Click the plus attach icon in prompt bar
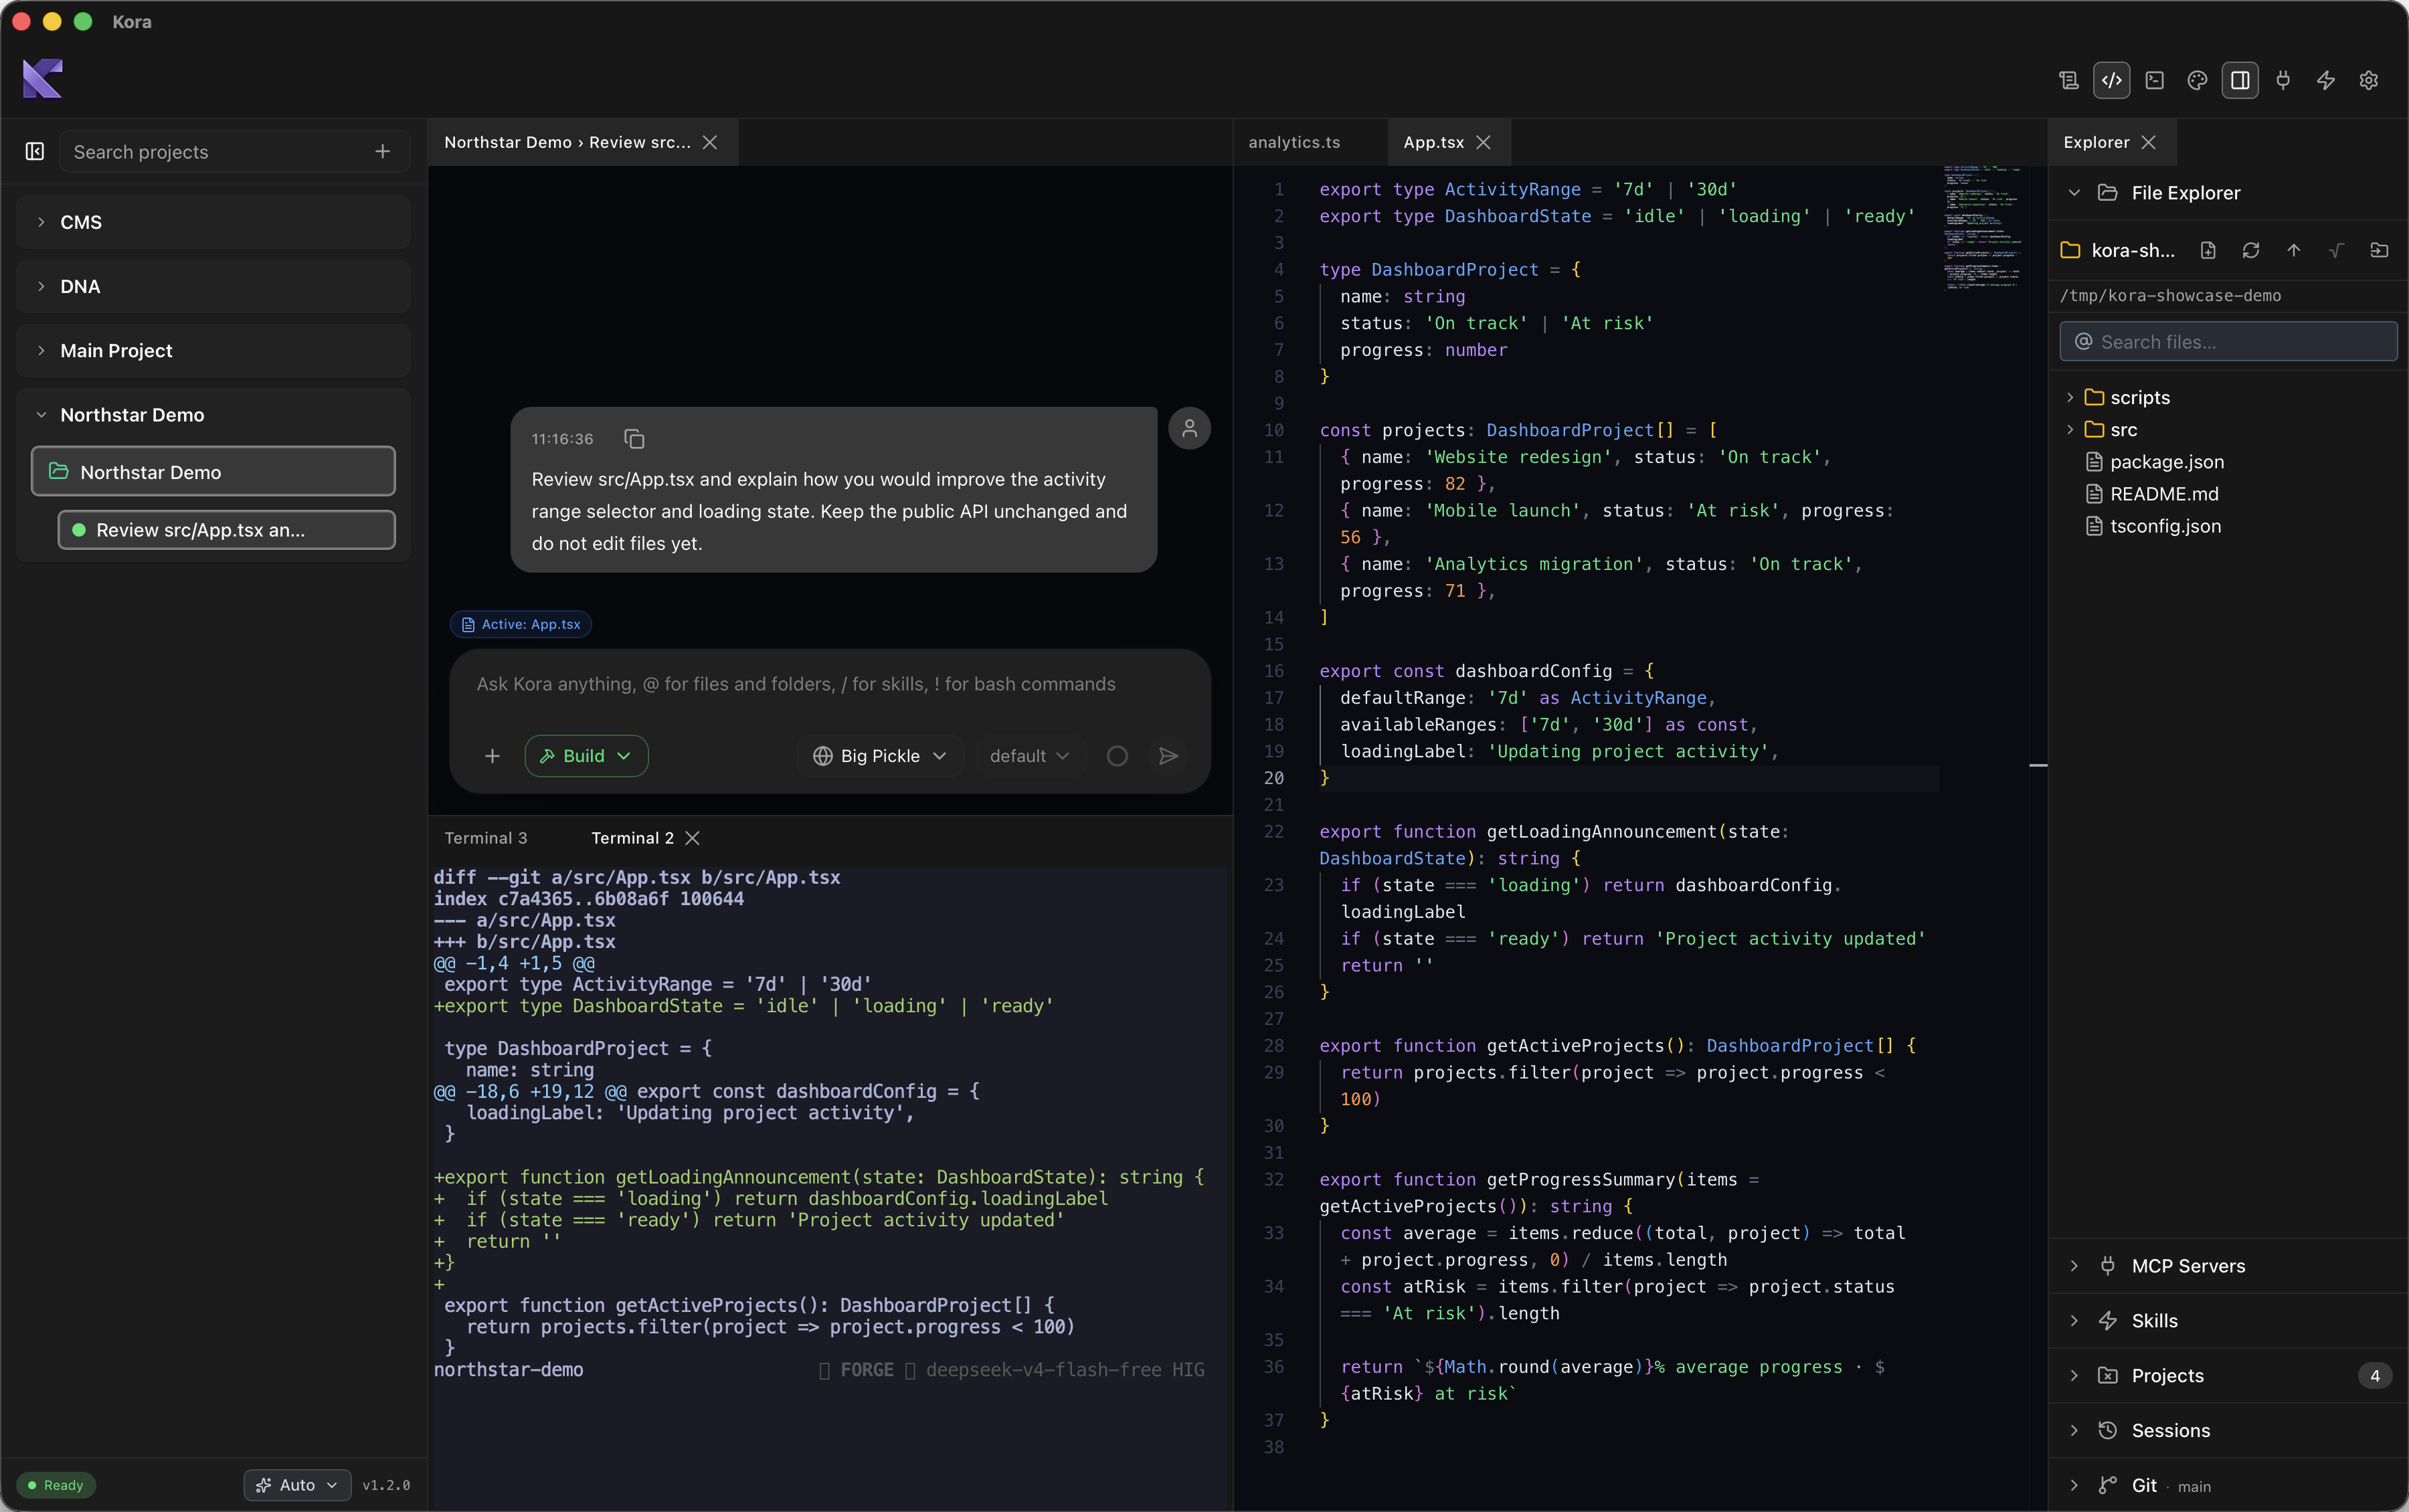The height and width of the screenshot is (1512, 2409). coord(492,756)
